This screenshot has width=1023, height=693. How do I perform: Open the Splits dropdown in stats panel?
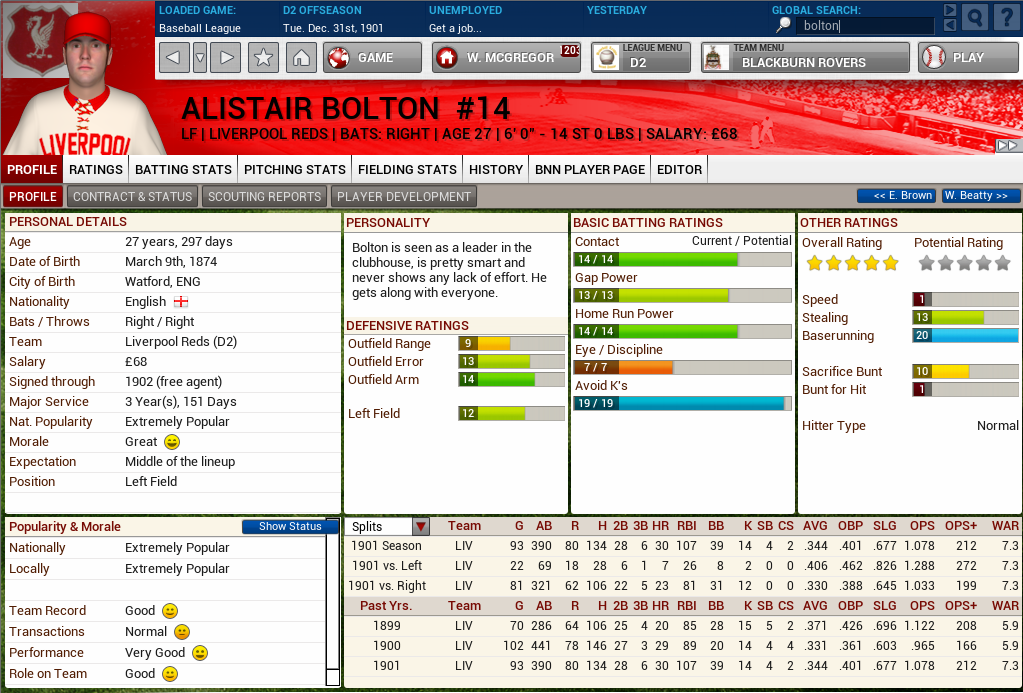point(419,525)
